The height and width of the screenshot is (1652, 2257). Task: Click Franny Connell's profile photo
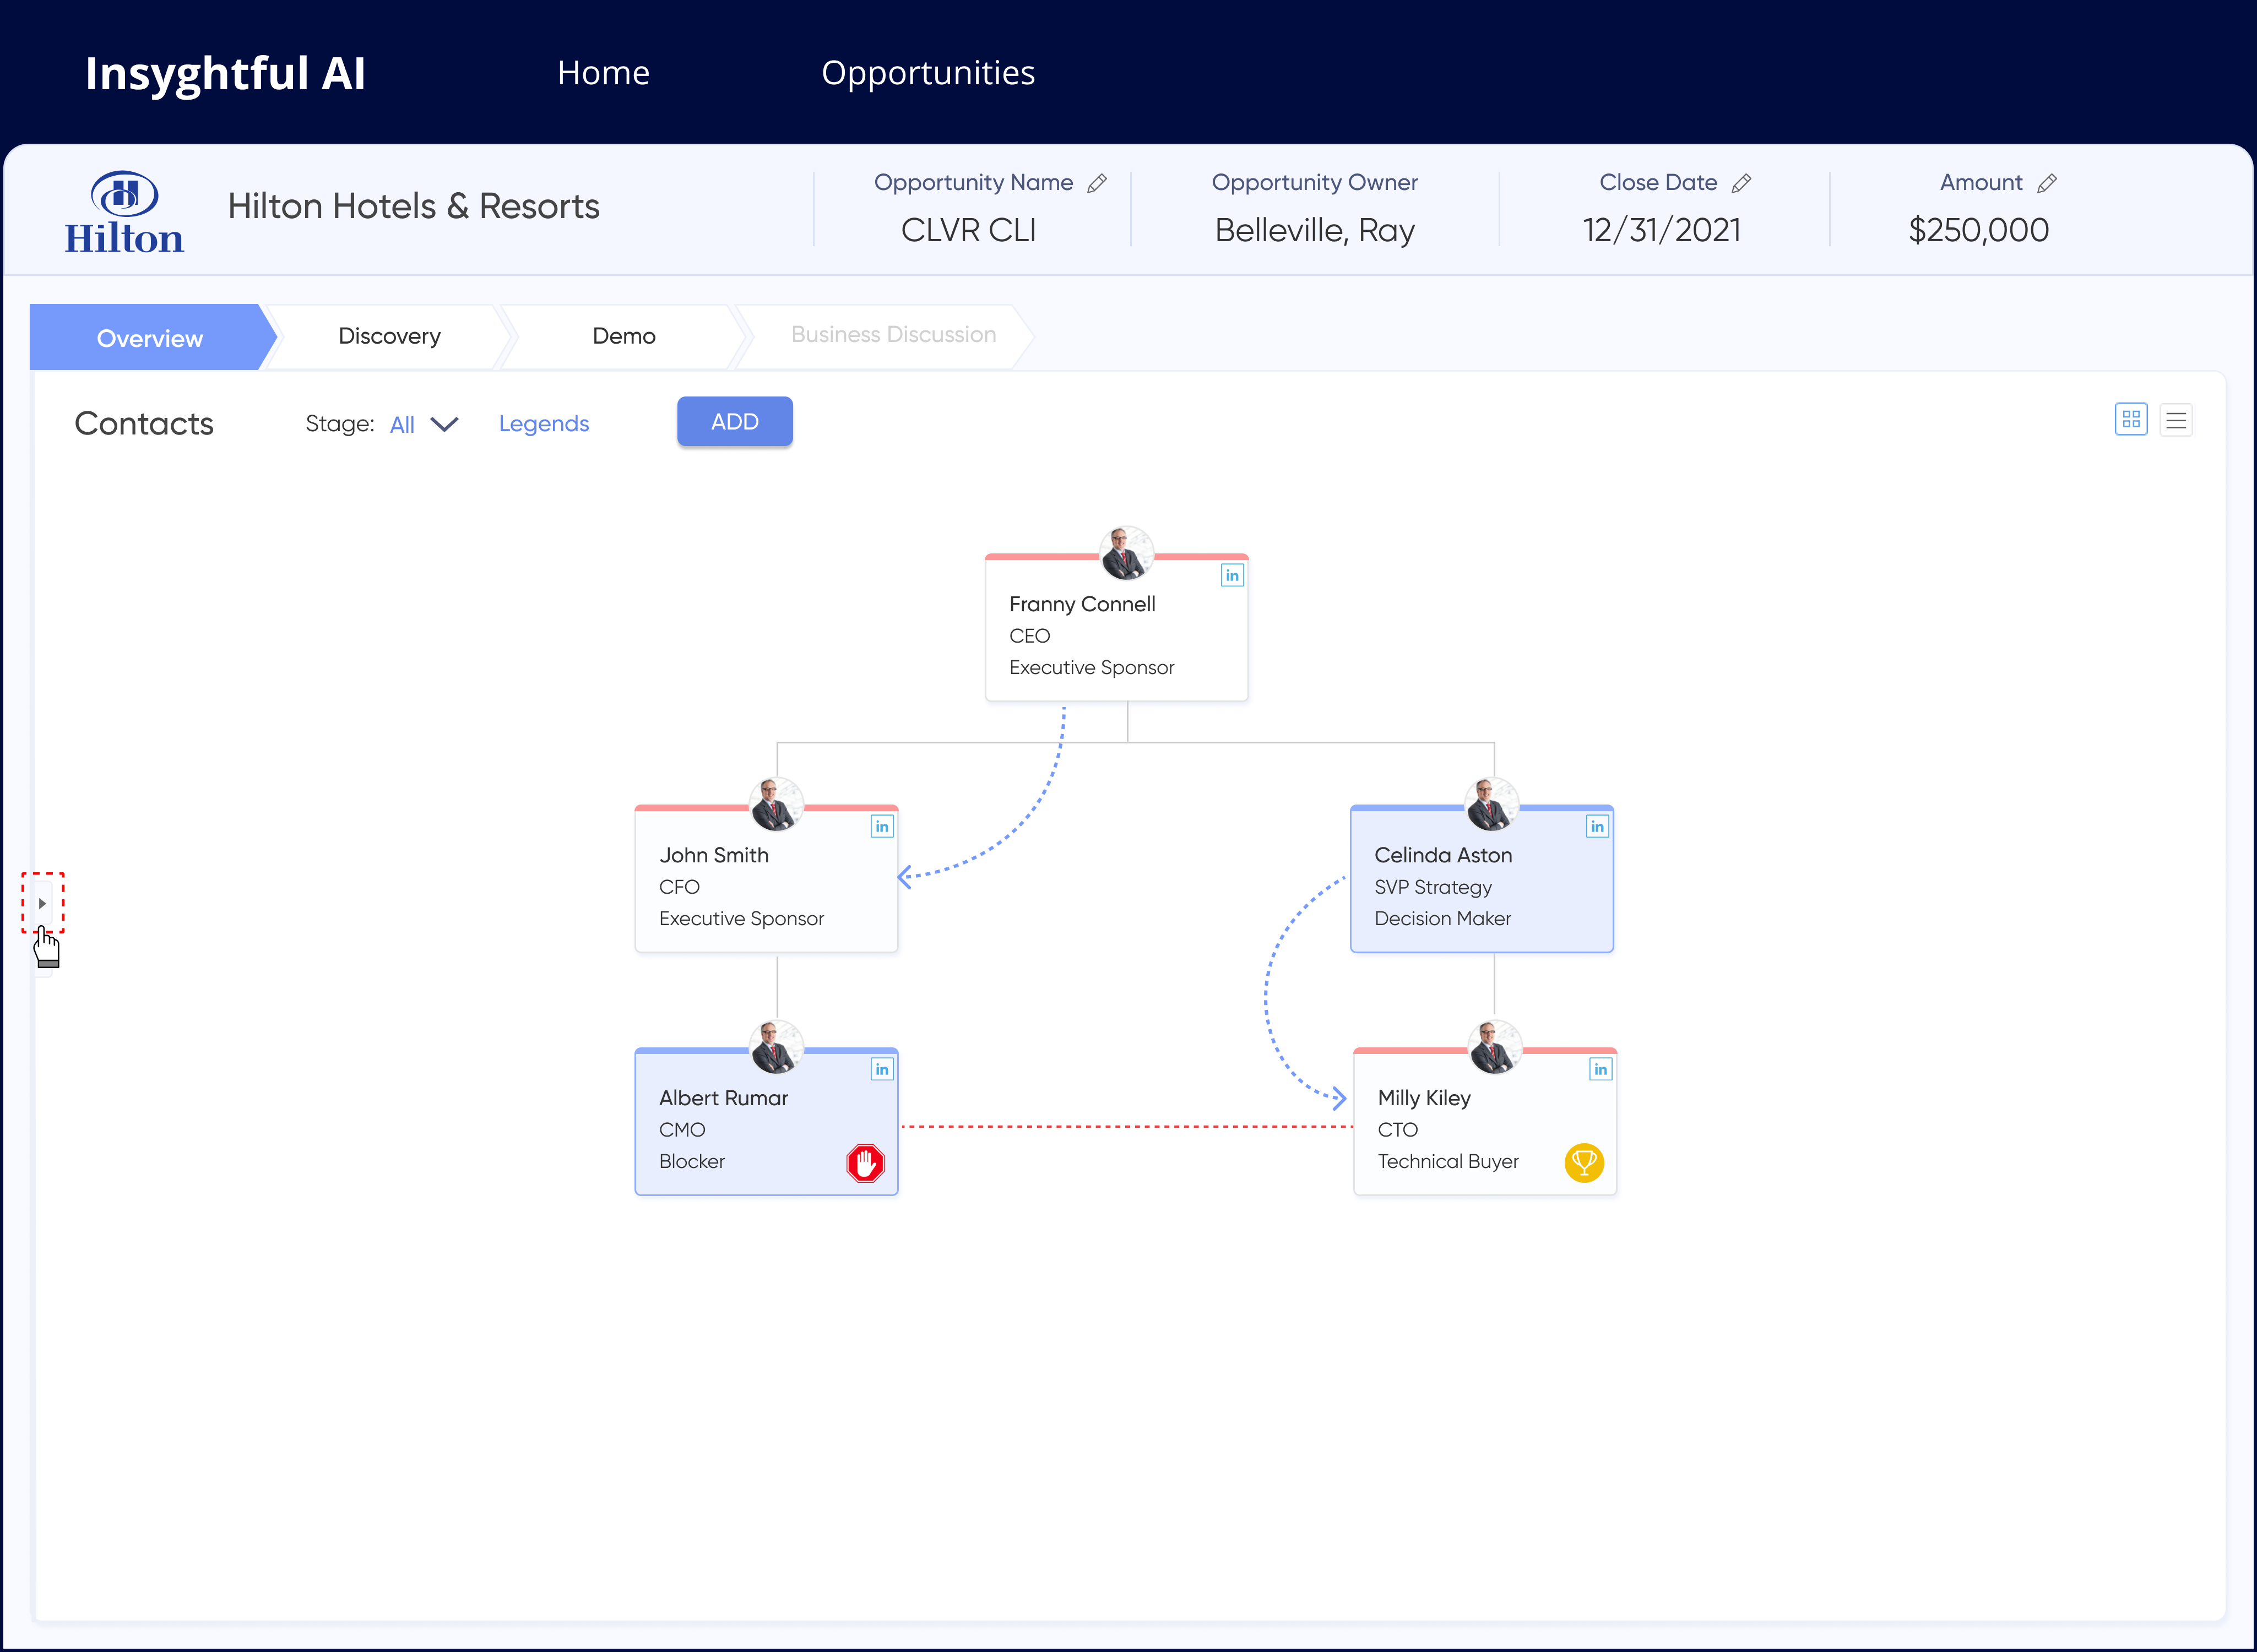point(1126,553)
